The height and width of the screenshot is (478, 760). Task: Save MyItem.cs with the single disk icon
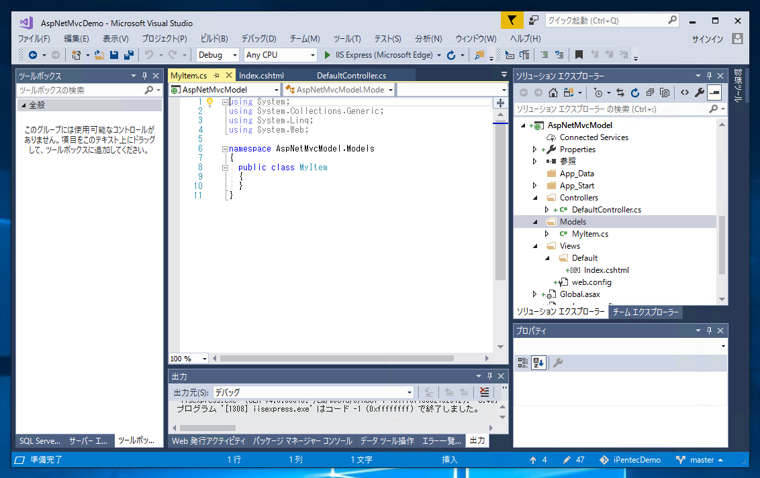pos(114,55)
